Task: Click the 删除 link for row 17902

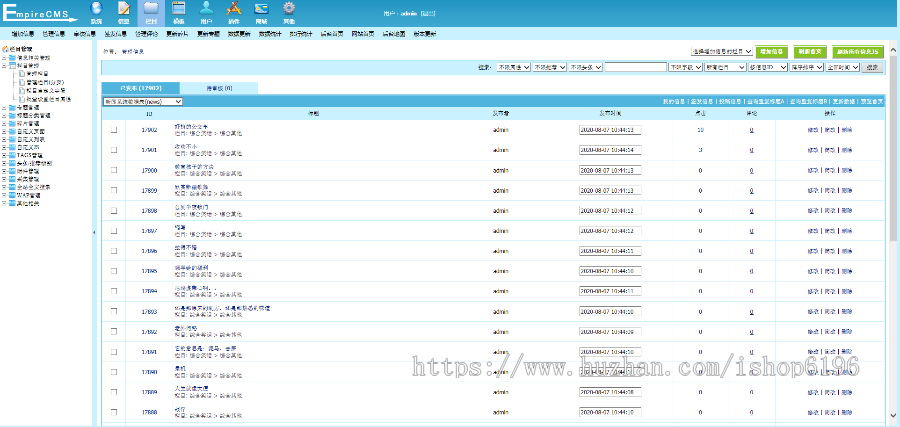Action: coord(847,130)
